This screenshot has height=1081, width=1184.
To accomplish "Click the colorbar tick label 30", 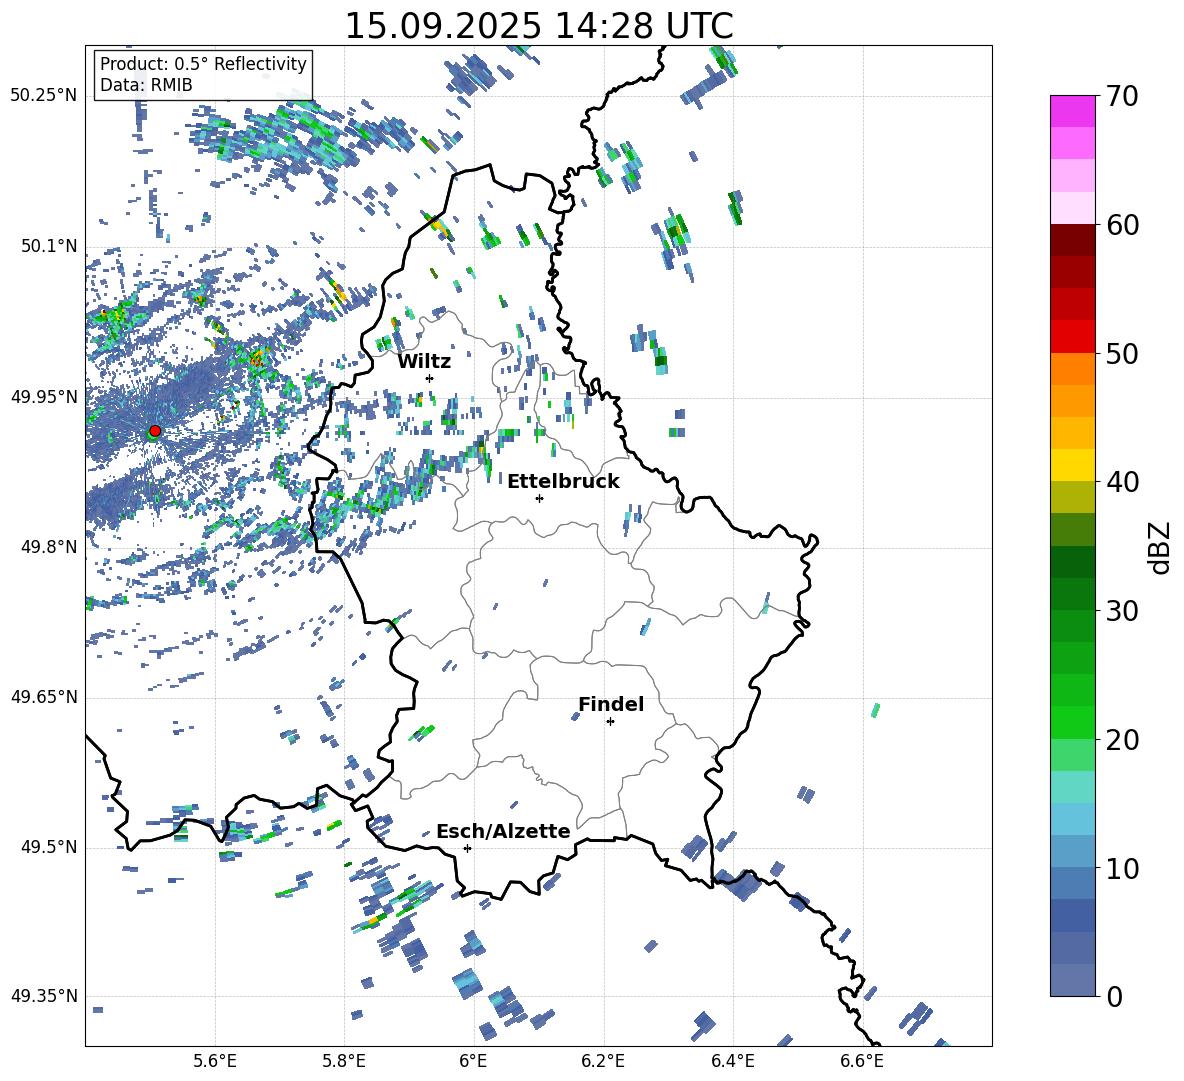I will 1122,611.
